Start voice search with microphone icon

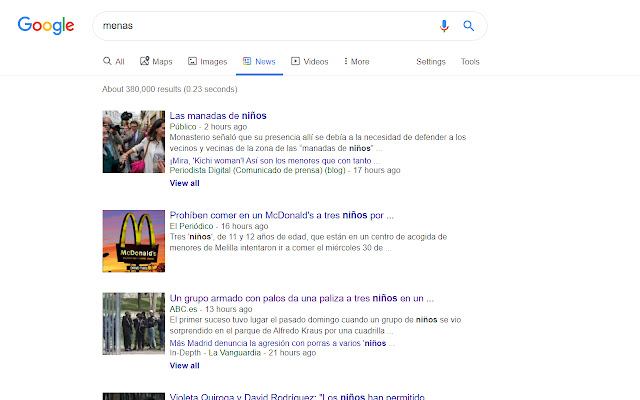tap(444, 26)
